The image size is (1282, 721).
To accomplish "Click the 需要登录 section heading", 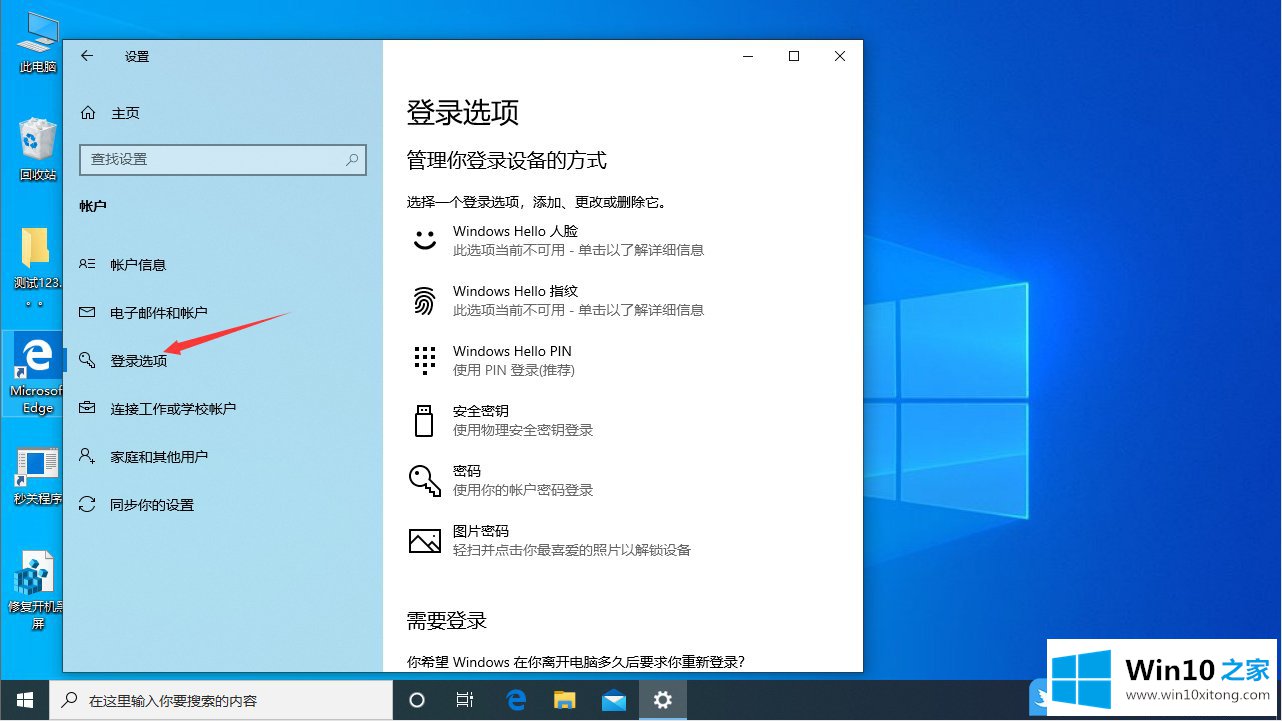I will (447, 620).
